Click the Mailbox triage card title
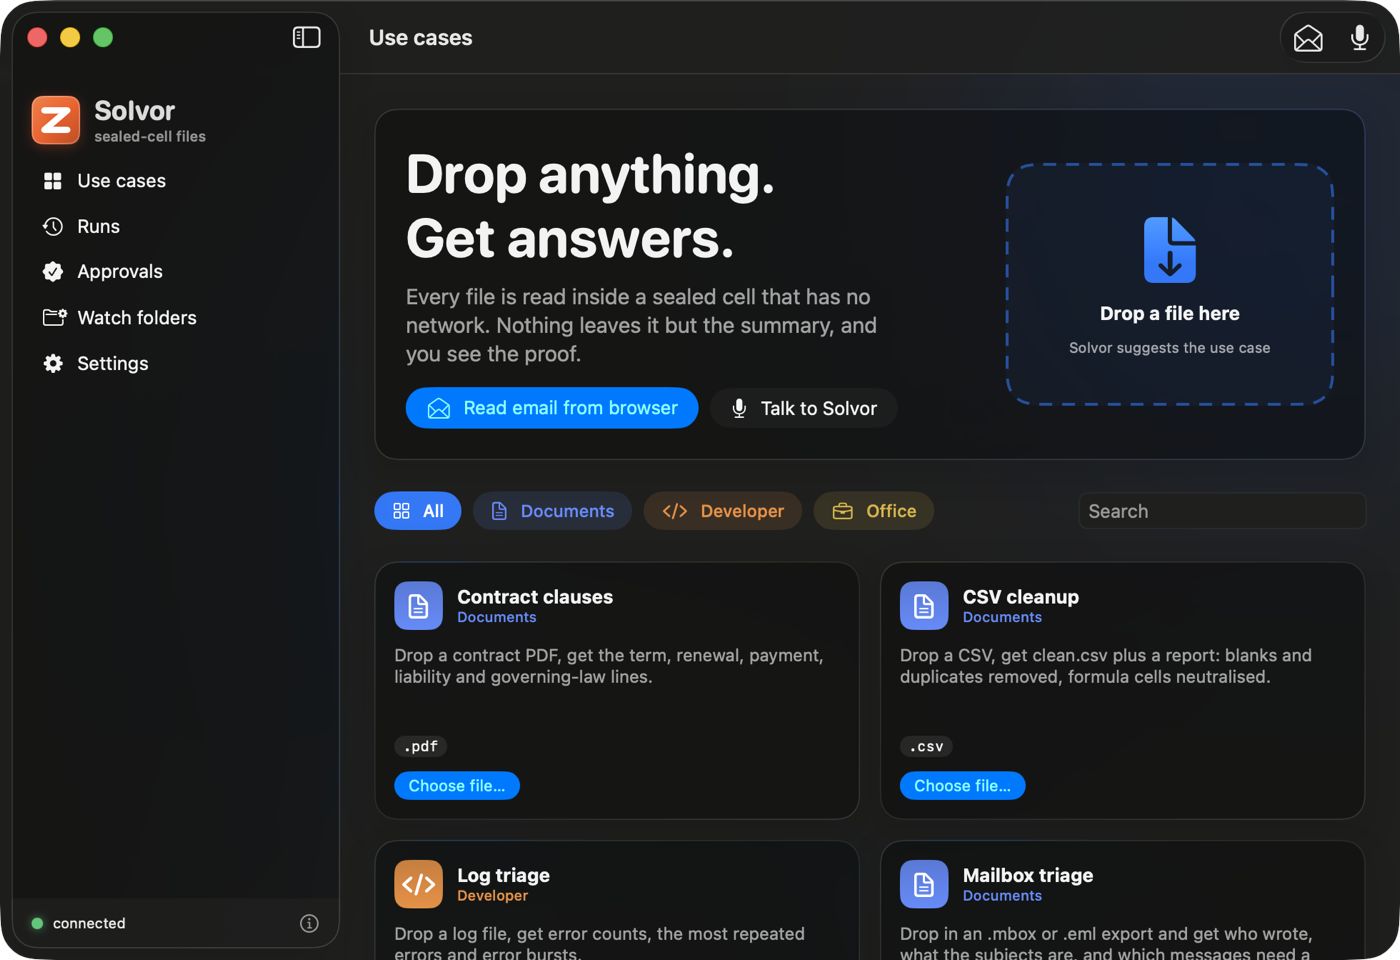Image resolution: width=1400 pixels, height=960 pixels. coord(1028,875)
